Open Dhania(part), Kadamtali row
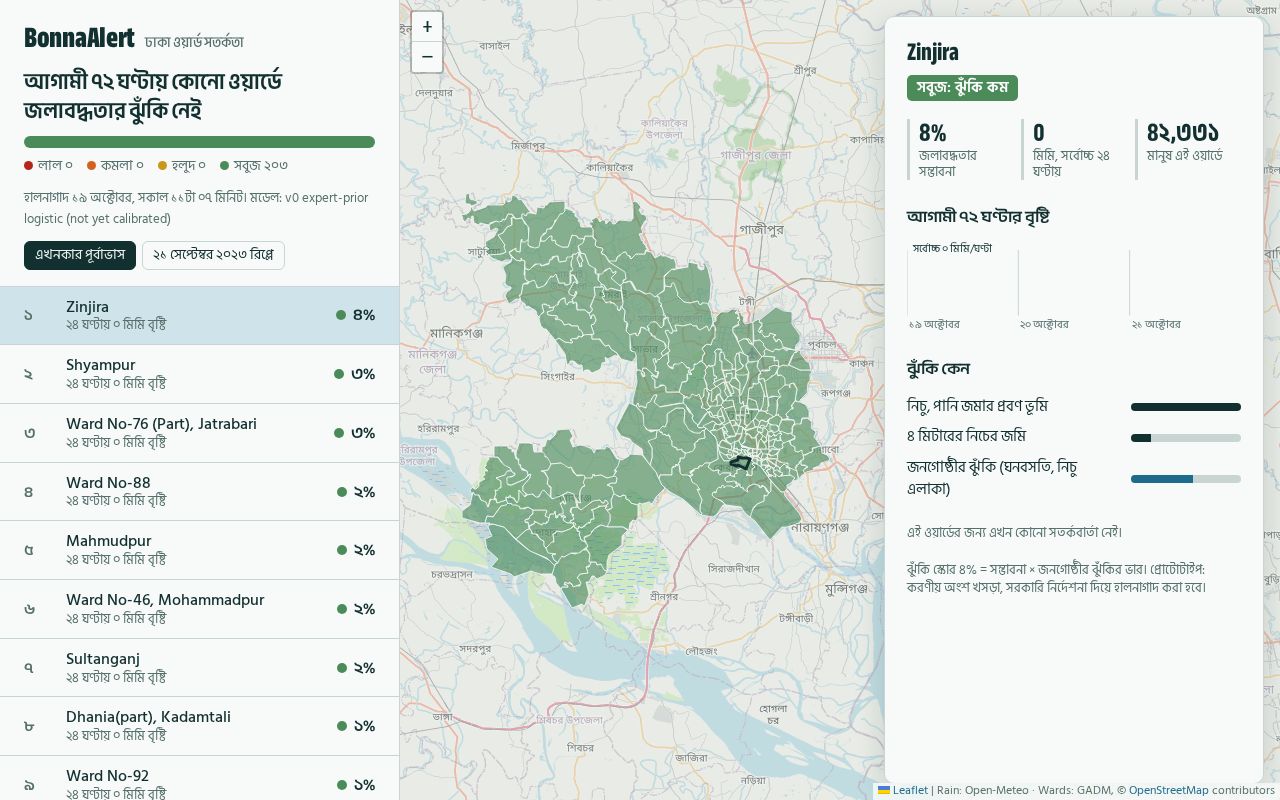This screenshot has height=800, width=1280. pos(200,726)
